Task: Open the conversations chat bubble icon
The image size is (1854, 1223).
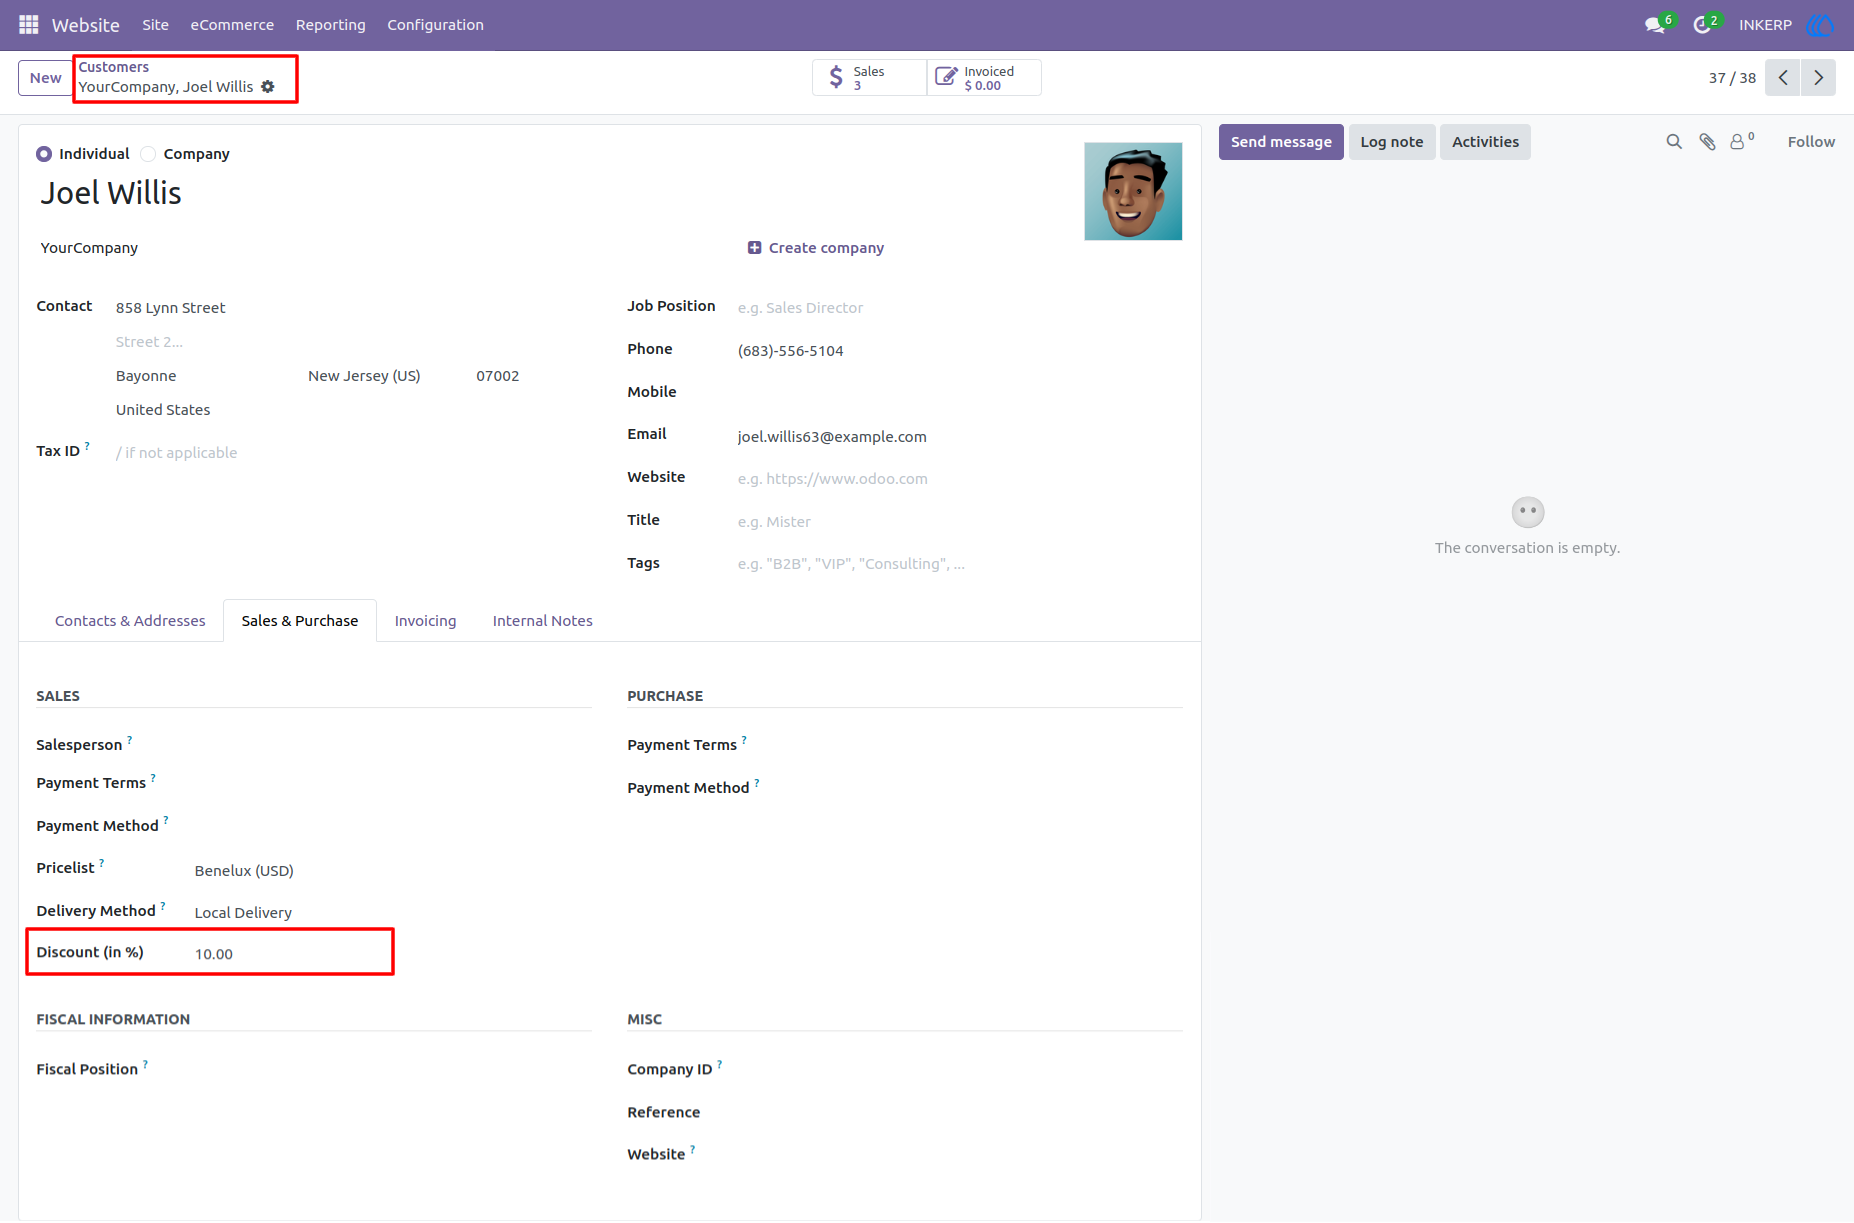Action: point(1654,25)
